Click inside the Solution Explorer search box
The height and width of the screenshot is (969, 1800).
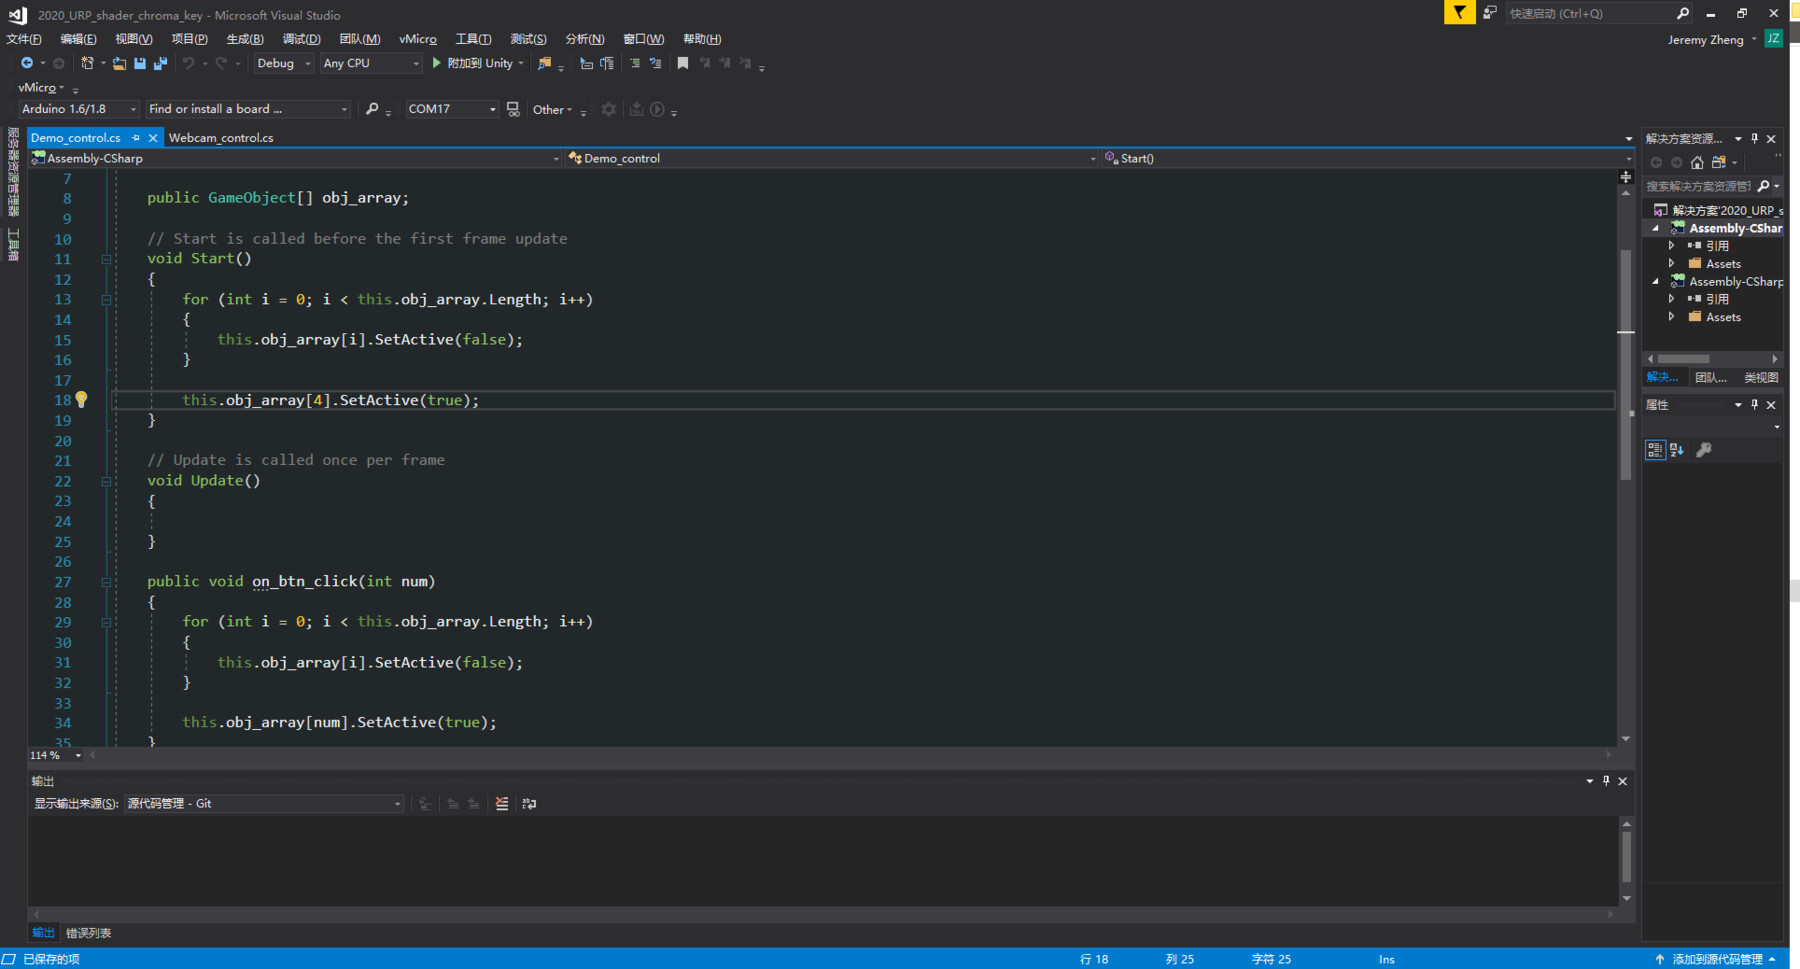point(1700,185)
